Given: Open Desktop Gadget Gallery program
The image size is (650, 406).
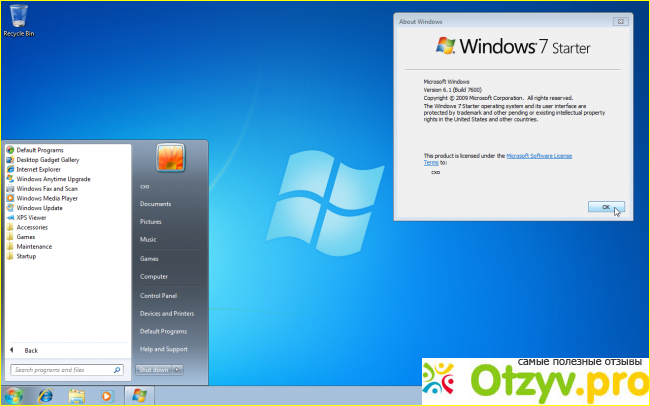Looking at the screenshot, I should coord(47,160).
